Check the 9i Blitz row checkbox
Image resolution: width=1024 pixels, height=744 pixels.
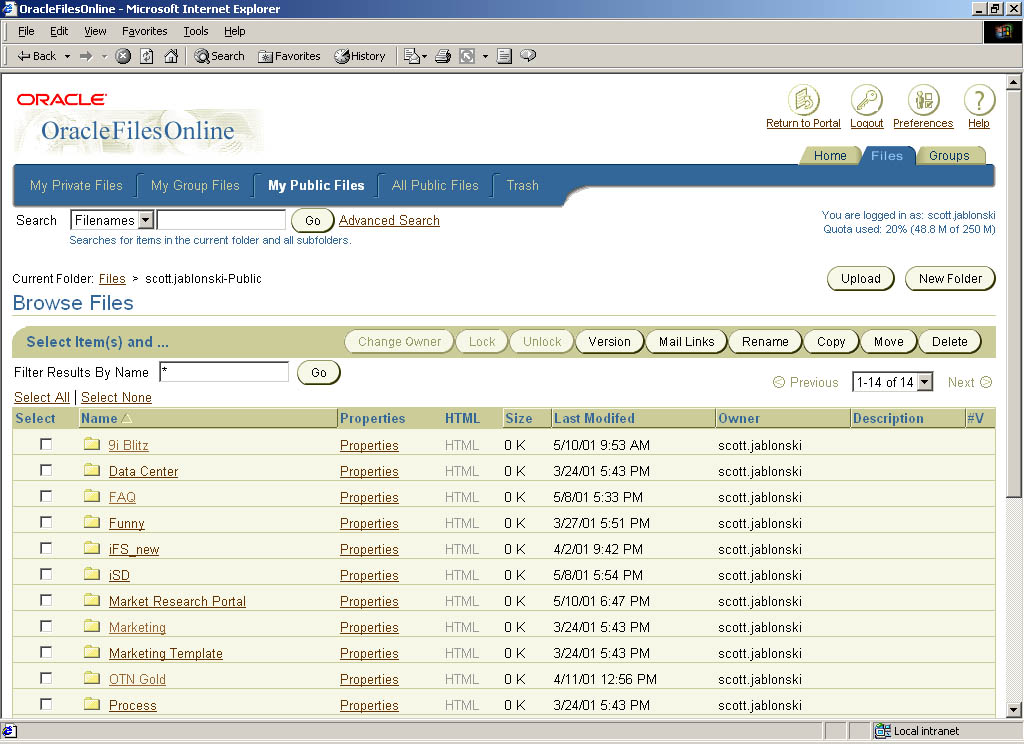(46, 444)
